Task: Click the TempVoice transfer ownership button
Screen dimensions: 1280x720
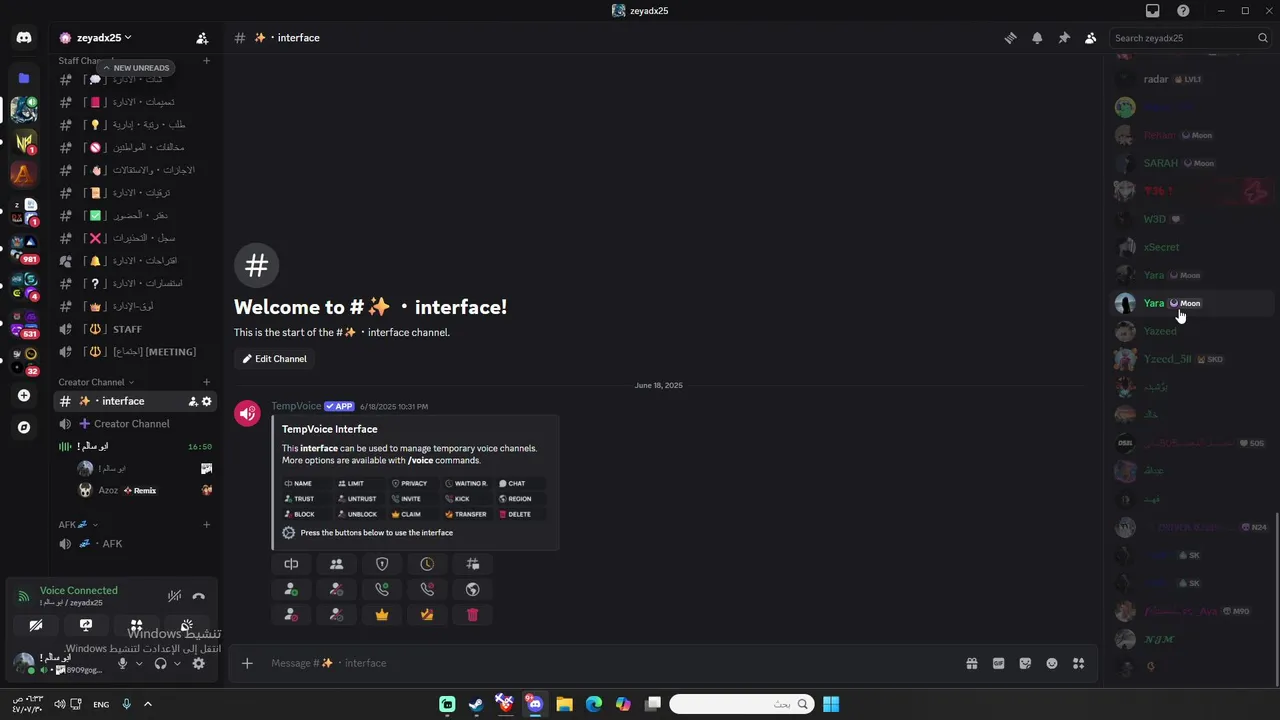Action: point(427,615)
